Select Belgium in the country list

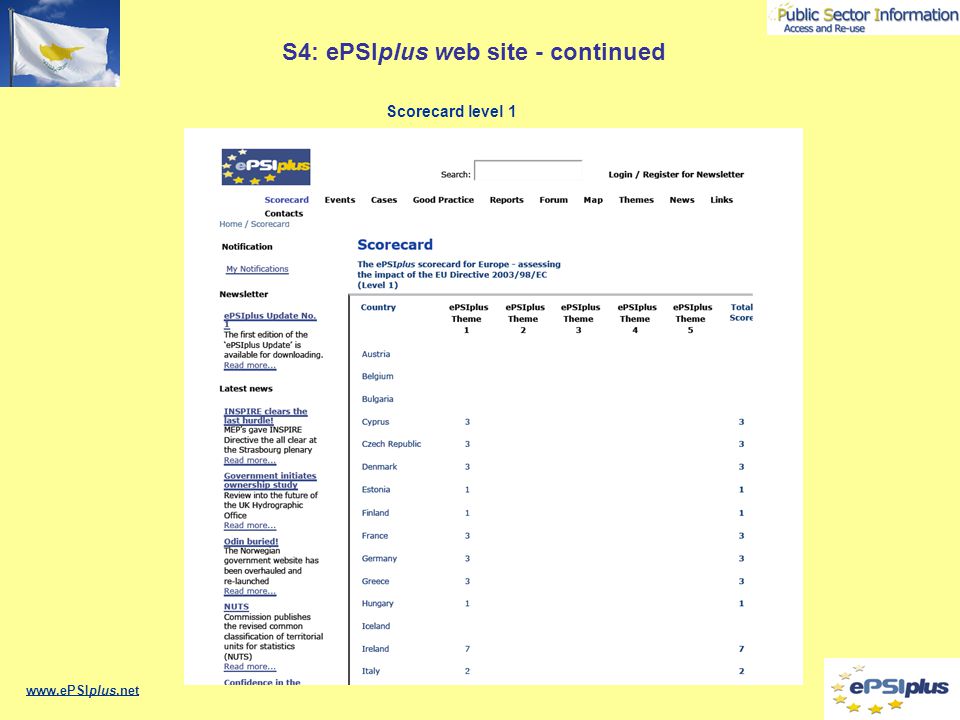(378, 377)
